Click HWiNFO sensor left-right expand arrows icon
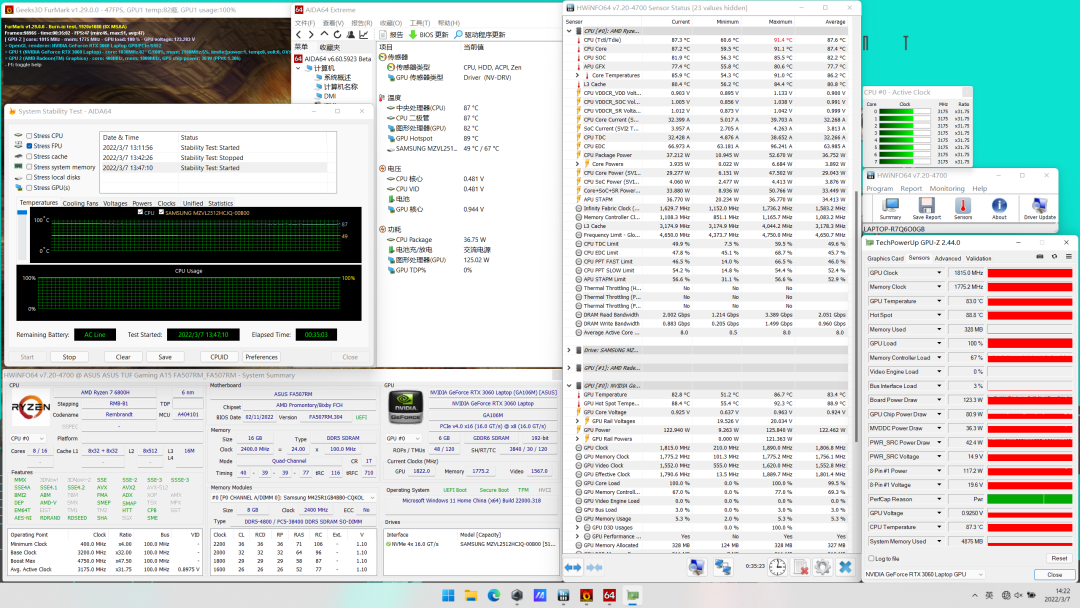This screenshot has width=1080, height=608. pos(573,567)
